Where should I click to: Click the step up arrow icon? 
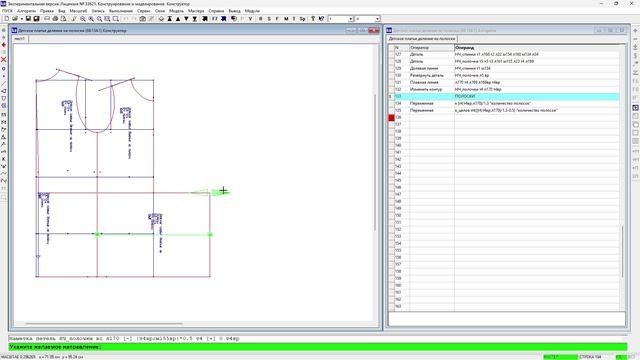coord(178,18)
